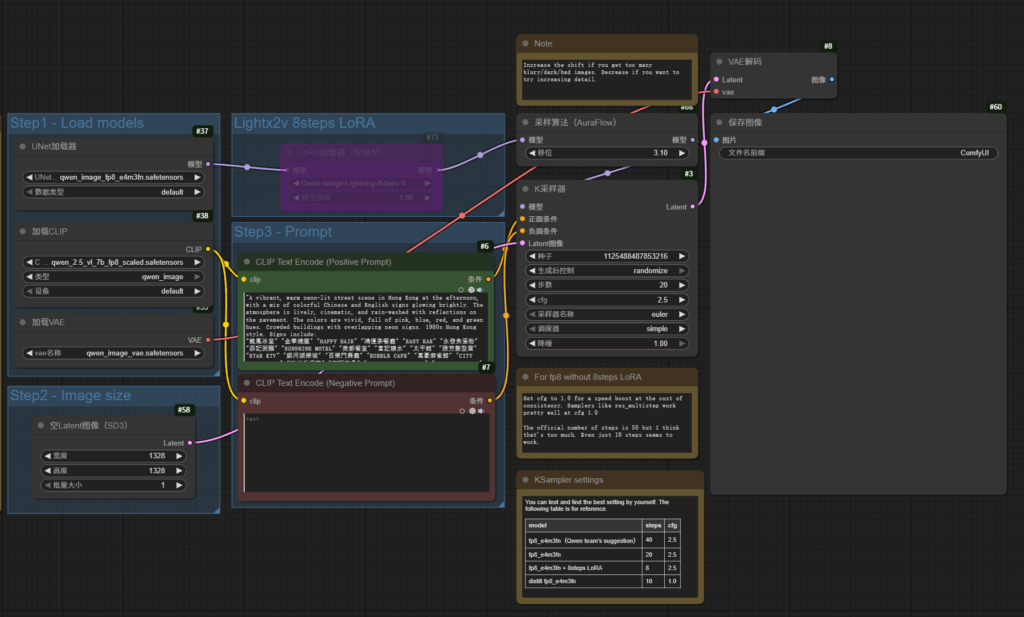
Task: Click the 图像 output port on VAE解码 node
Action: coord(832,79)
